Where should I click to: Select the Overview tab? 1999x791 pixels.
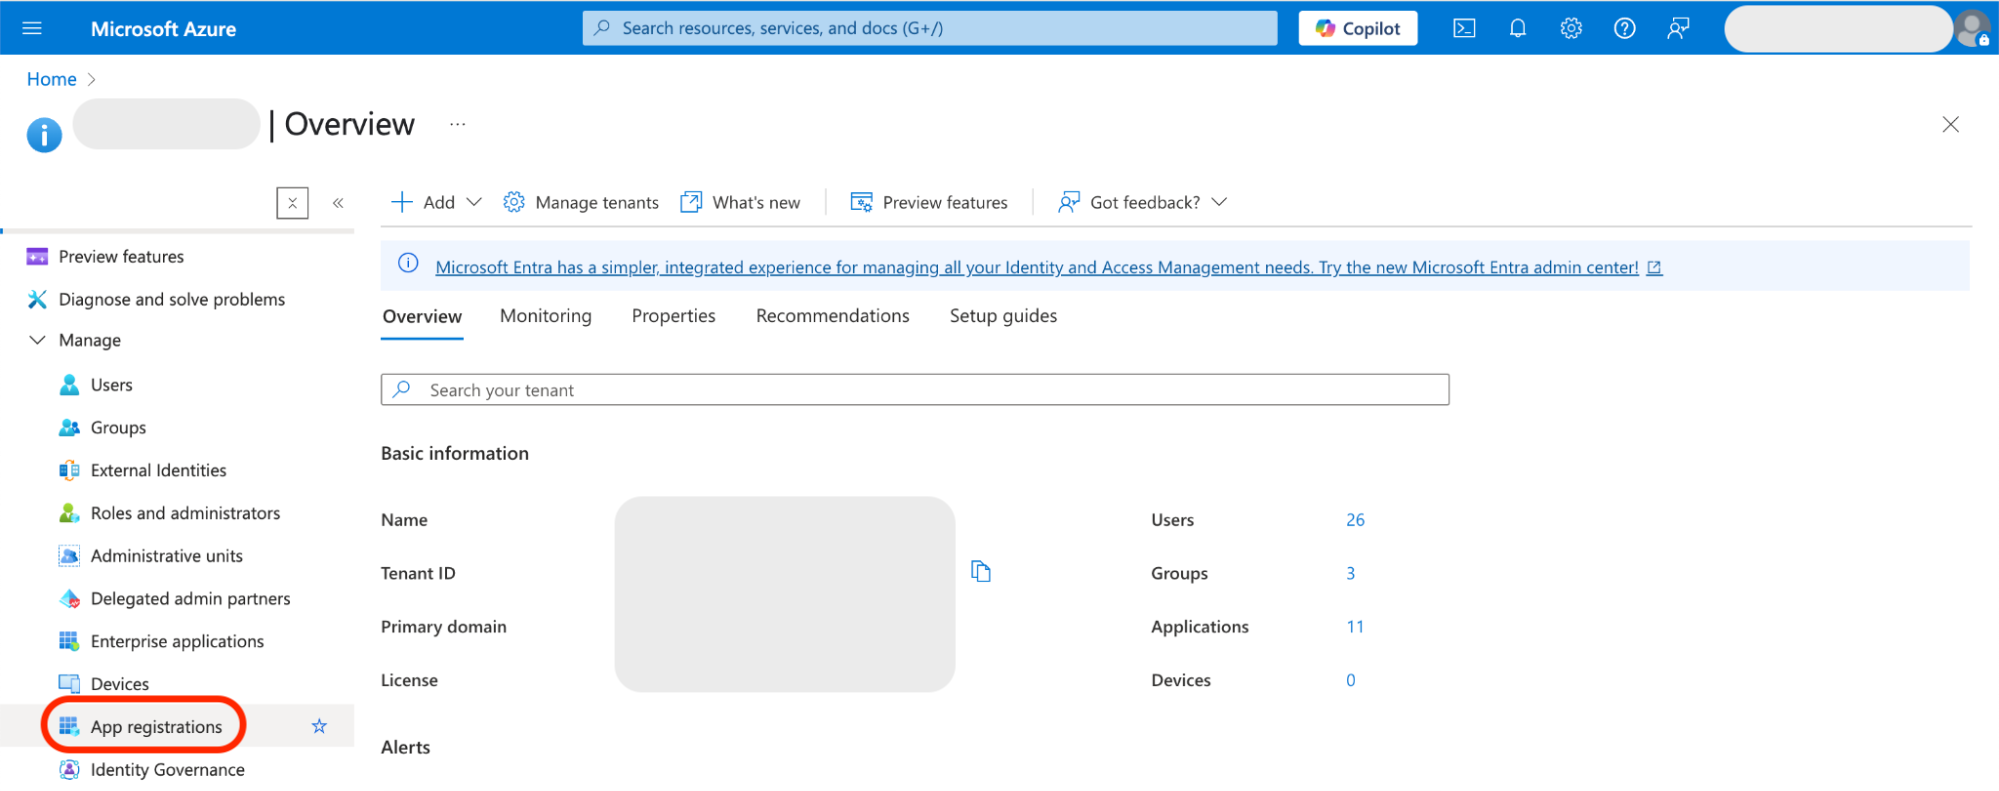tap(422, 316)
